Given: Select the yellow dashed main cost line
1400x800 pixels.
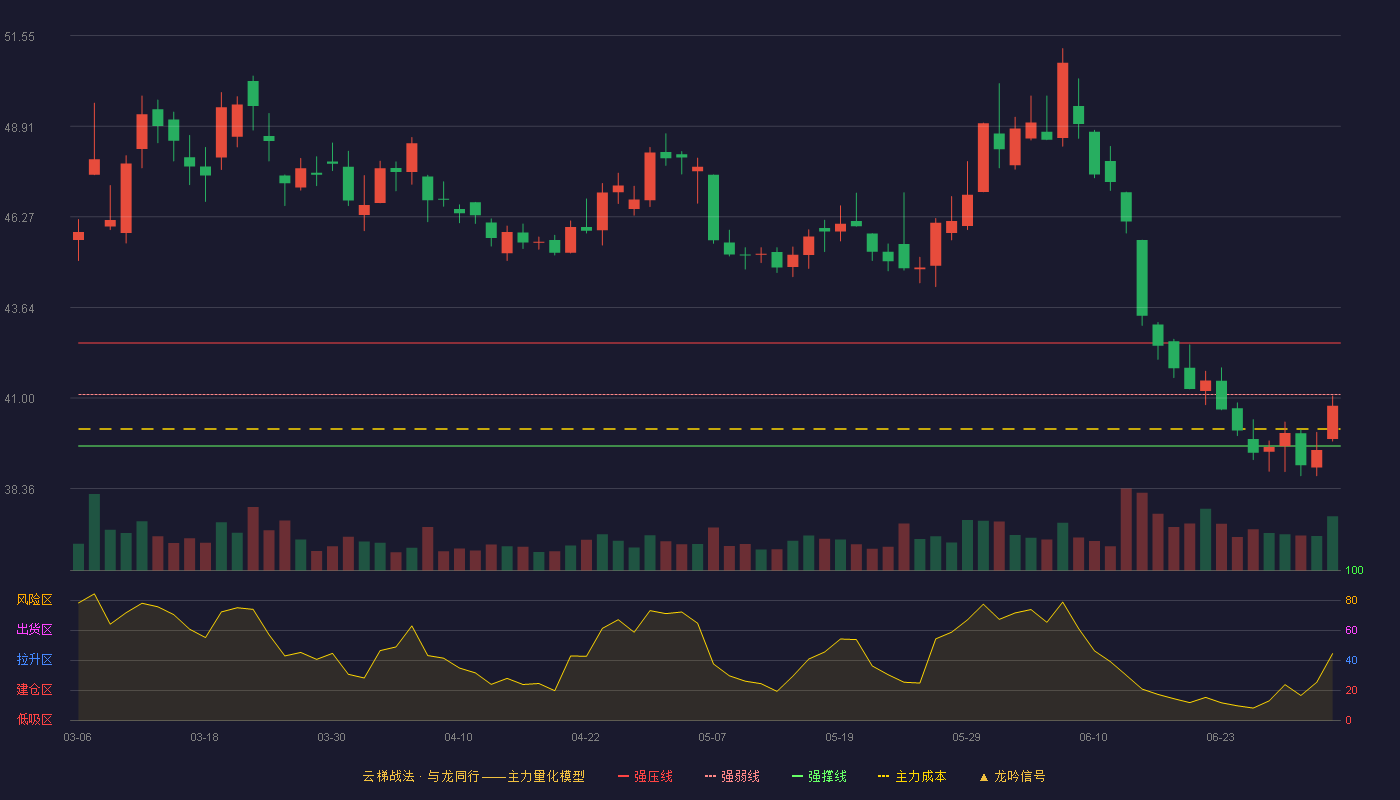Looking at the screenshot, I should coord(709,429).
